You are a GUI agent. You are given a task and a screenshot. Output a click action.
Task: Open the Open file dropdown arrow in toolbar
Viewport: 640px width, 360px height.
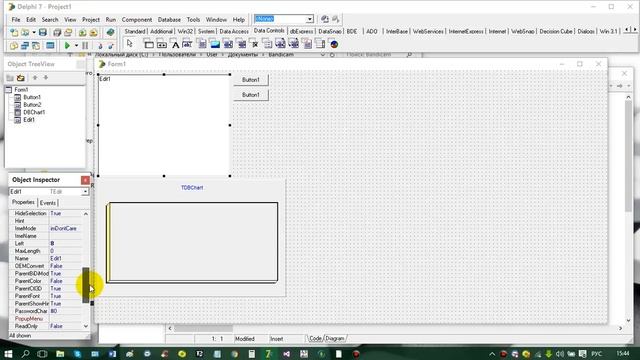[33, 33]
